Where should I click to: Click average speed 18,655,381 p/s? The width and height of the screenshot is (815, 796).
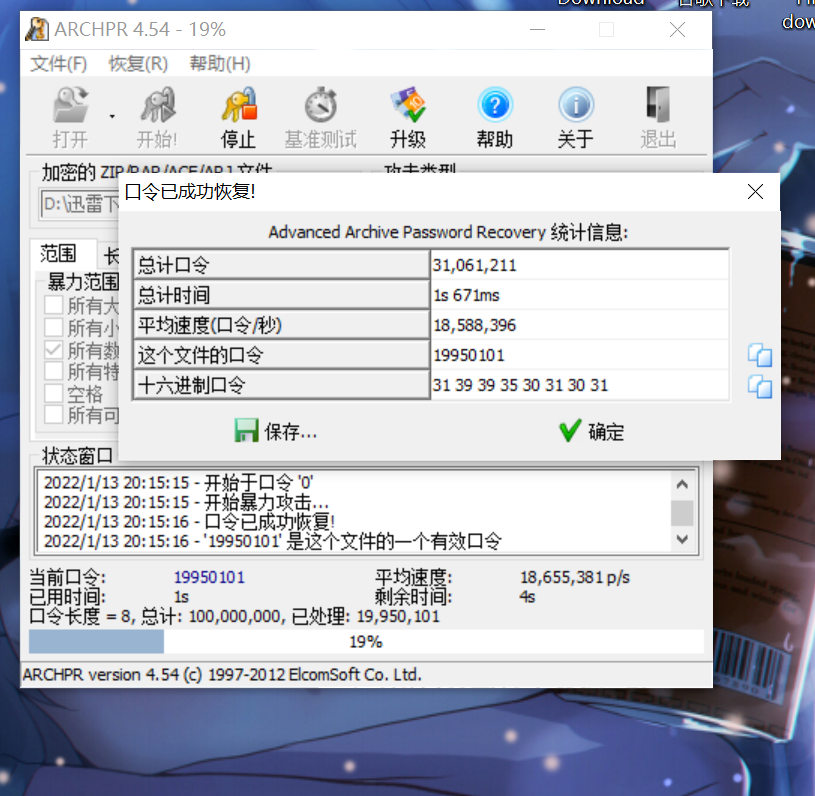(x=575, y=577)
